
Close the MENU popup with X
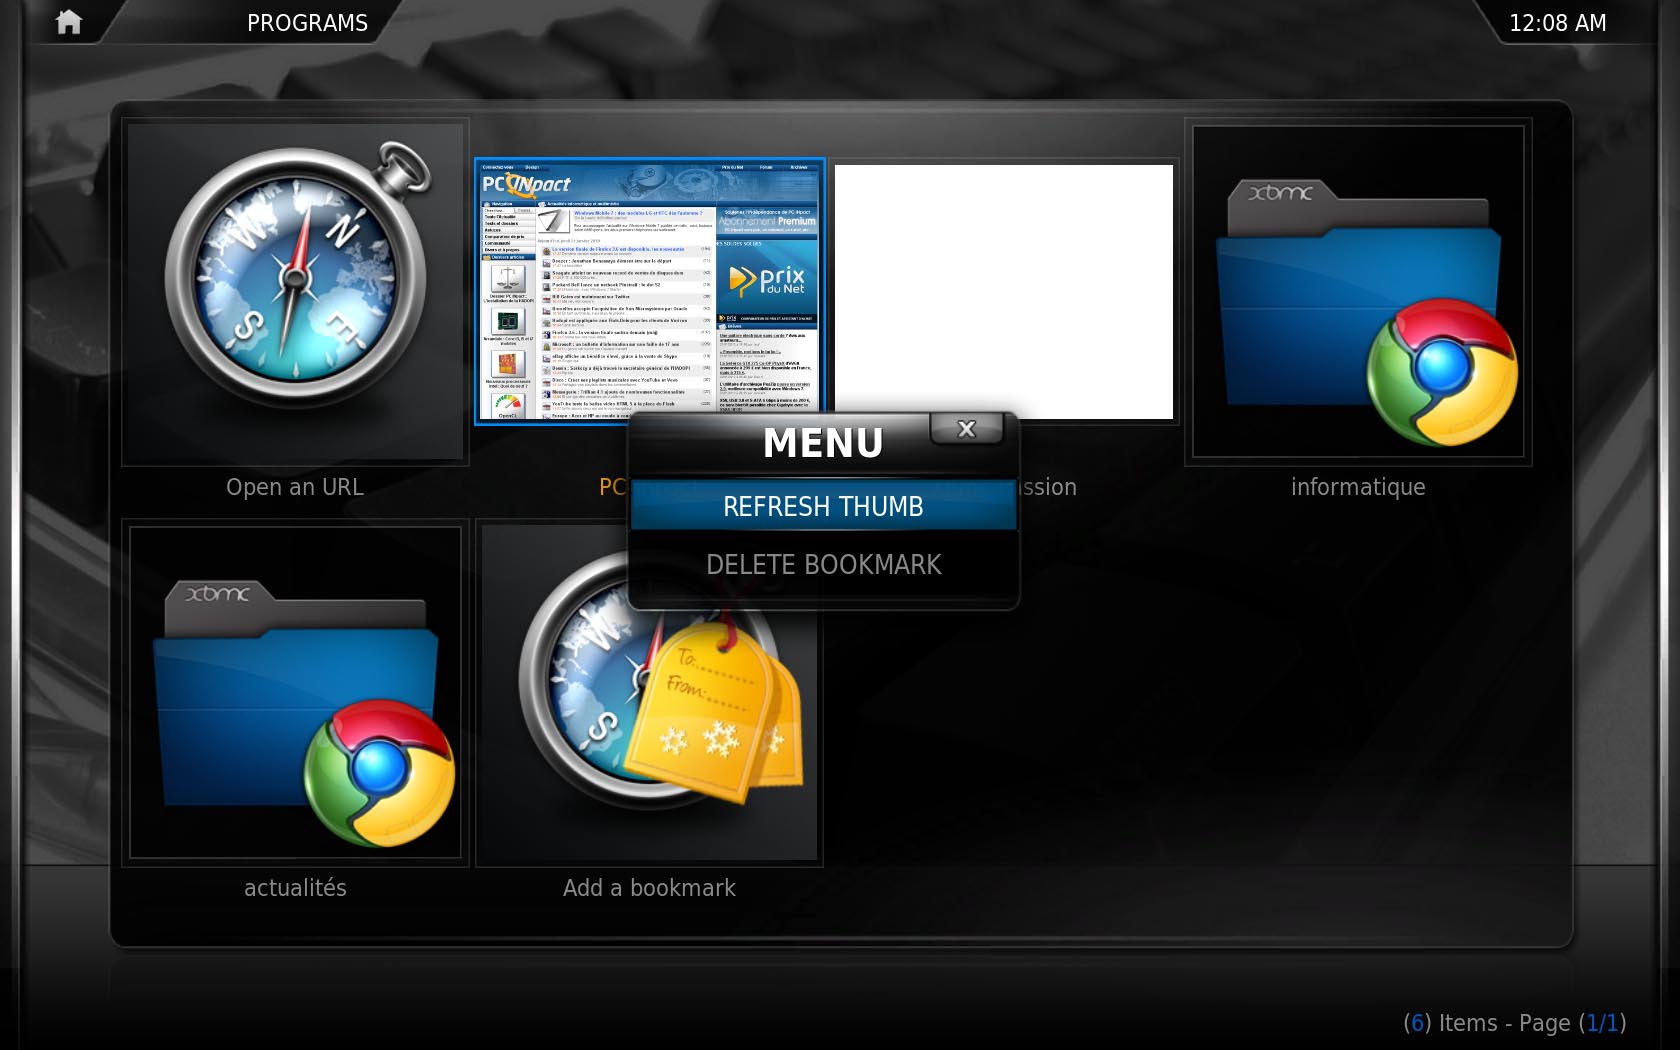coord(966,429)
